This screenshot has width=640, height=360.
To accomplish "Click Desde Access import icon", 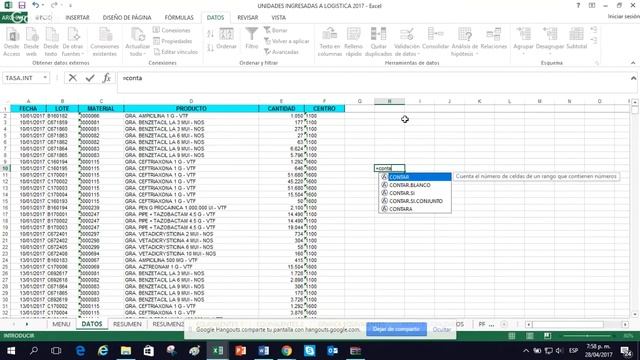I will pyautogui.click(x=11, y=42).
